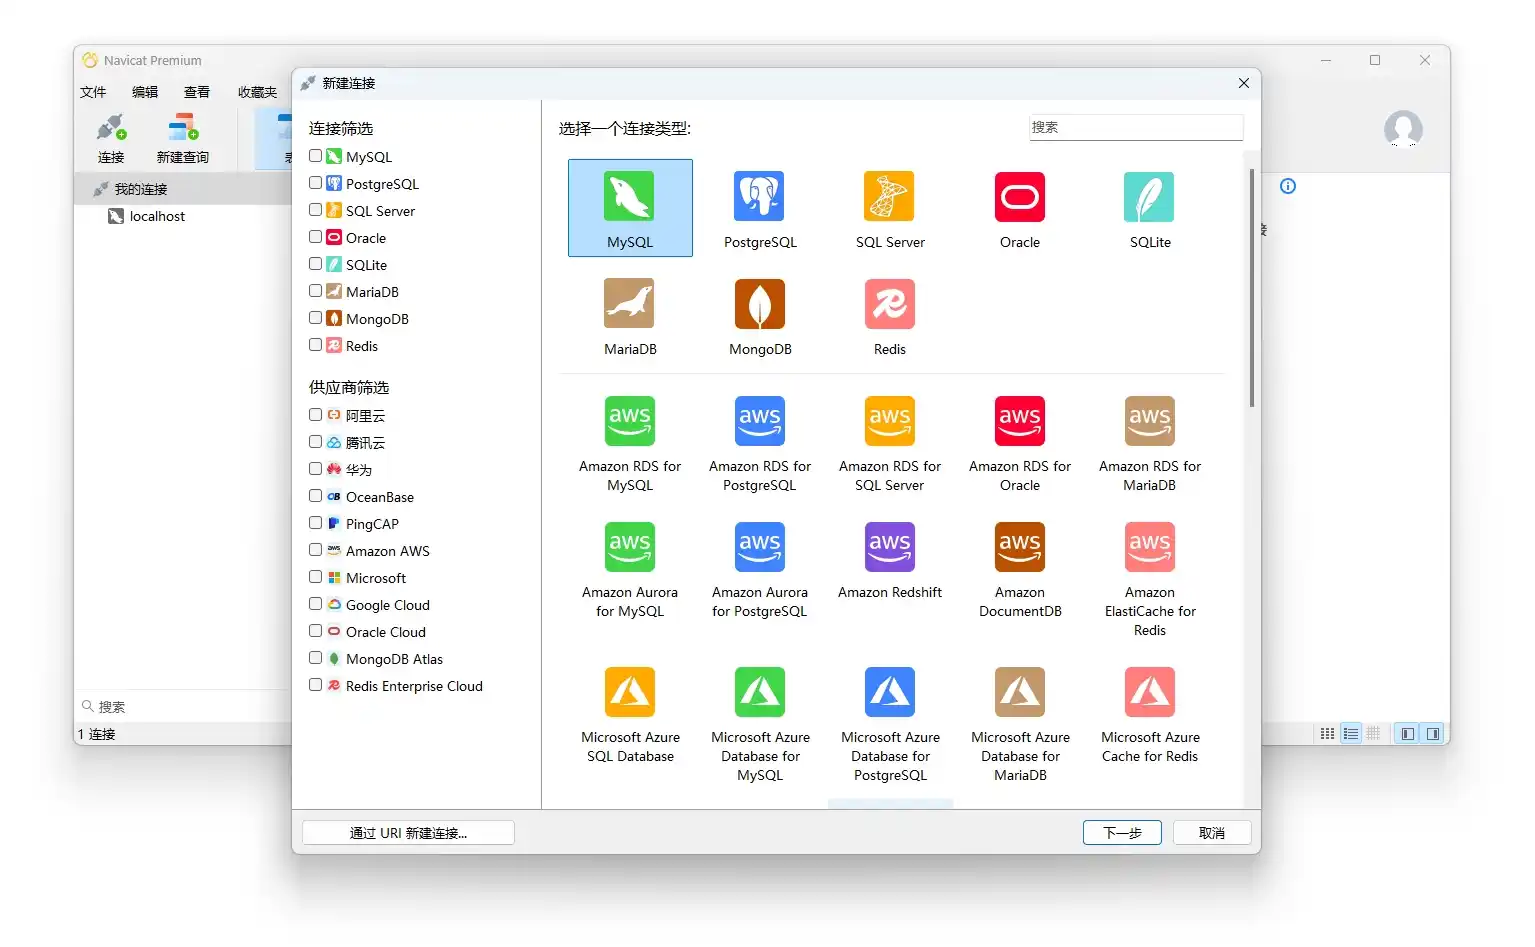Check the Google Cloud vendor checkbox
The width and height of the screenshot is (1535, 947).
[315, 604]
